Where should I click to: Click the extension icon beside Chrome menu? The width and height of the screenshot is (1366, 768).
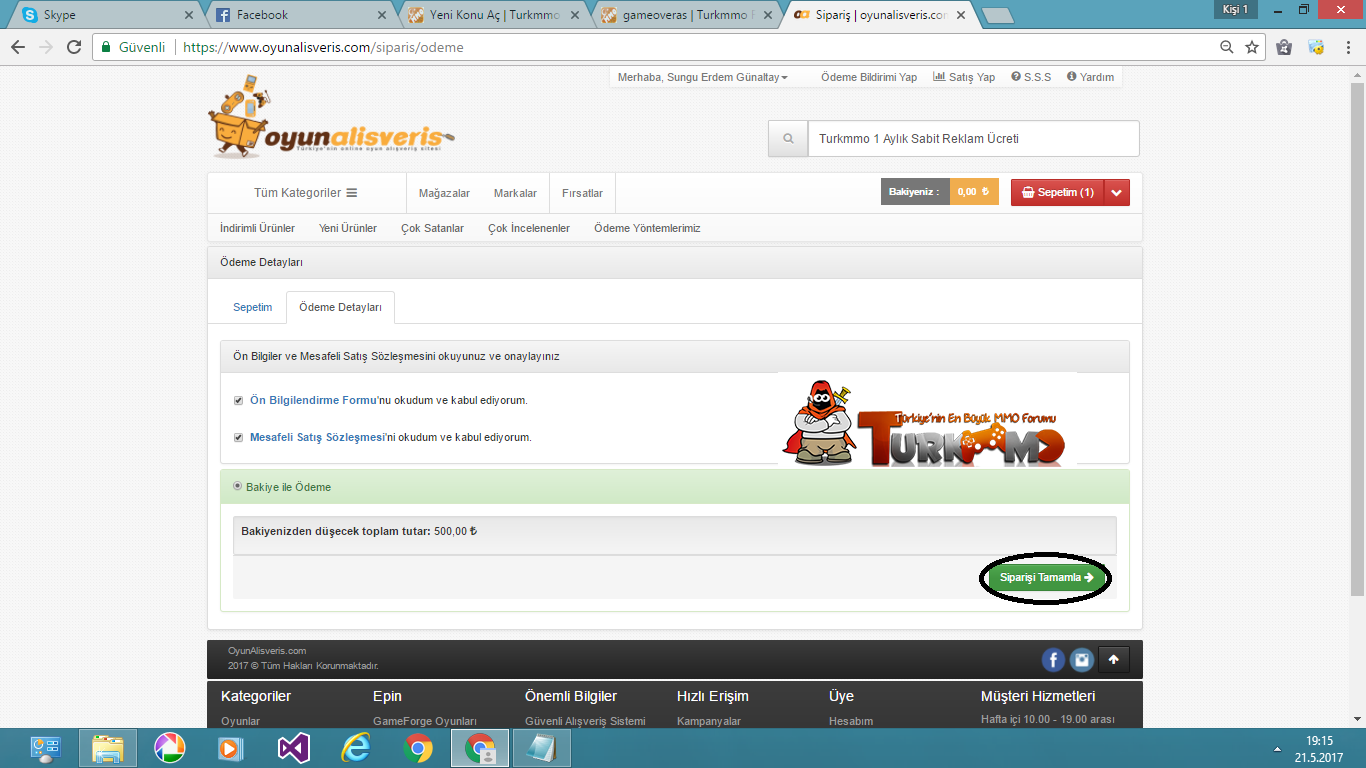pyautogui.click(x=1317, y=47)
